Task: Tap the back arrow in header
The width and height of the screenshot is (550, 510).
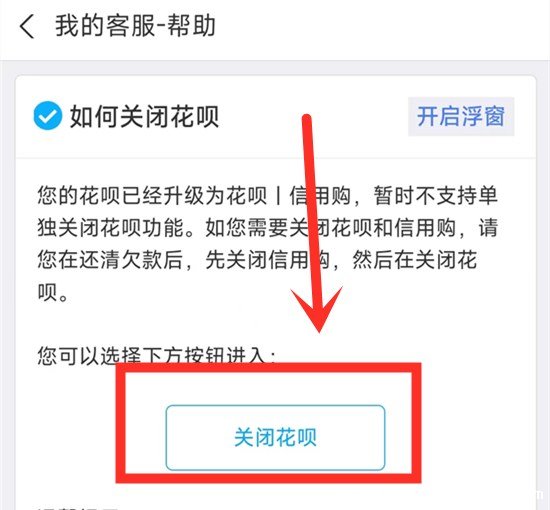Action: tap(27, 26)
